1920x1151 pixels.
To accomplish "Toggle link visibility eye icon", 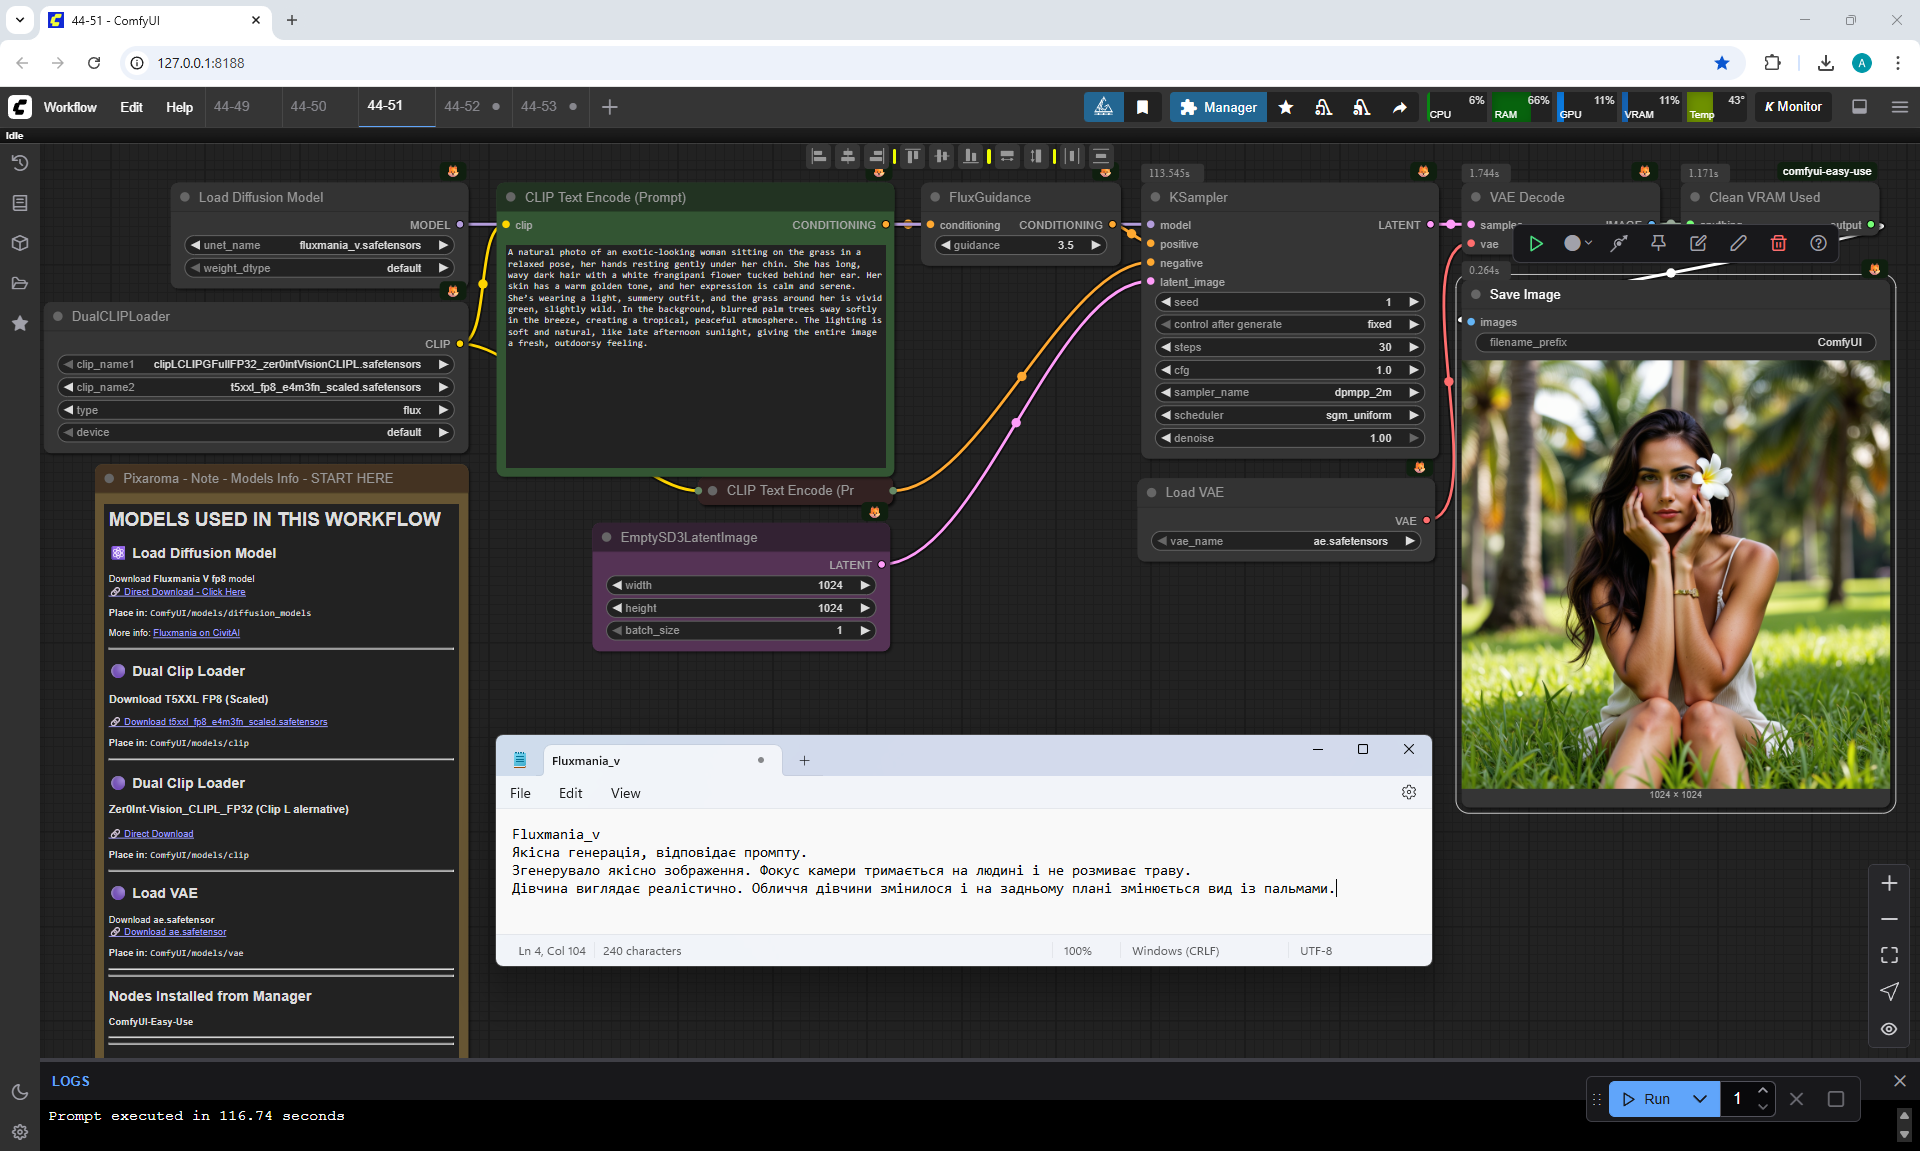I will (x=1889, y=1028).
